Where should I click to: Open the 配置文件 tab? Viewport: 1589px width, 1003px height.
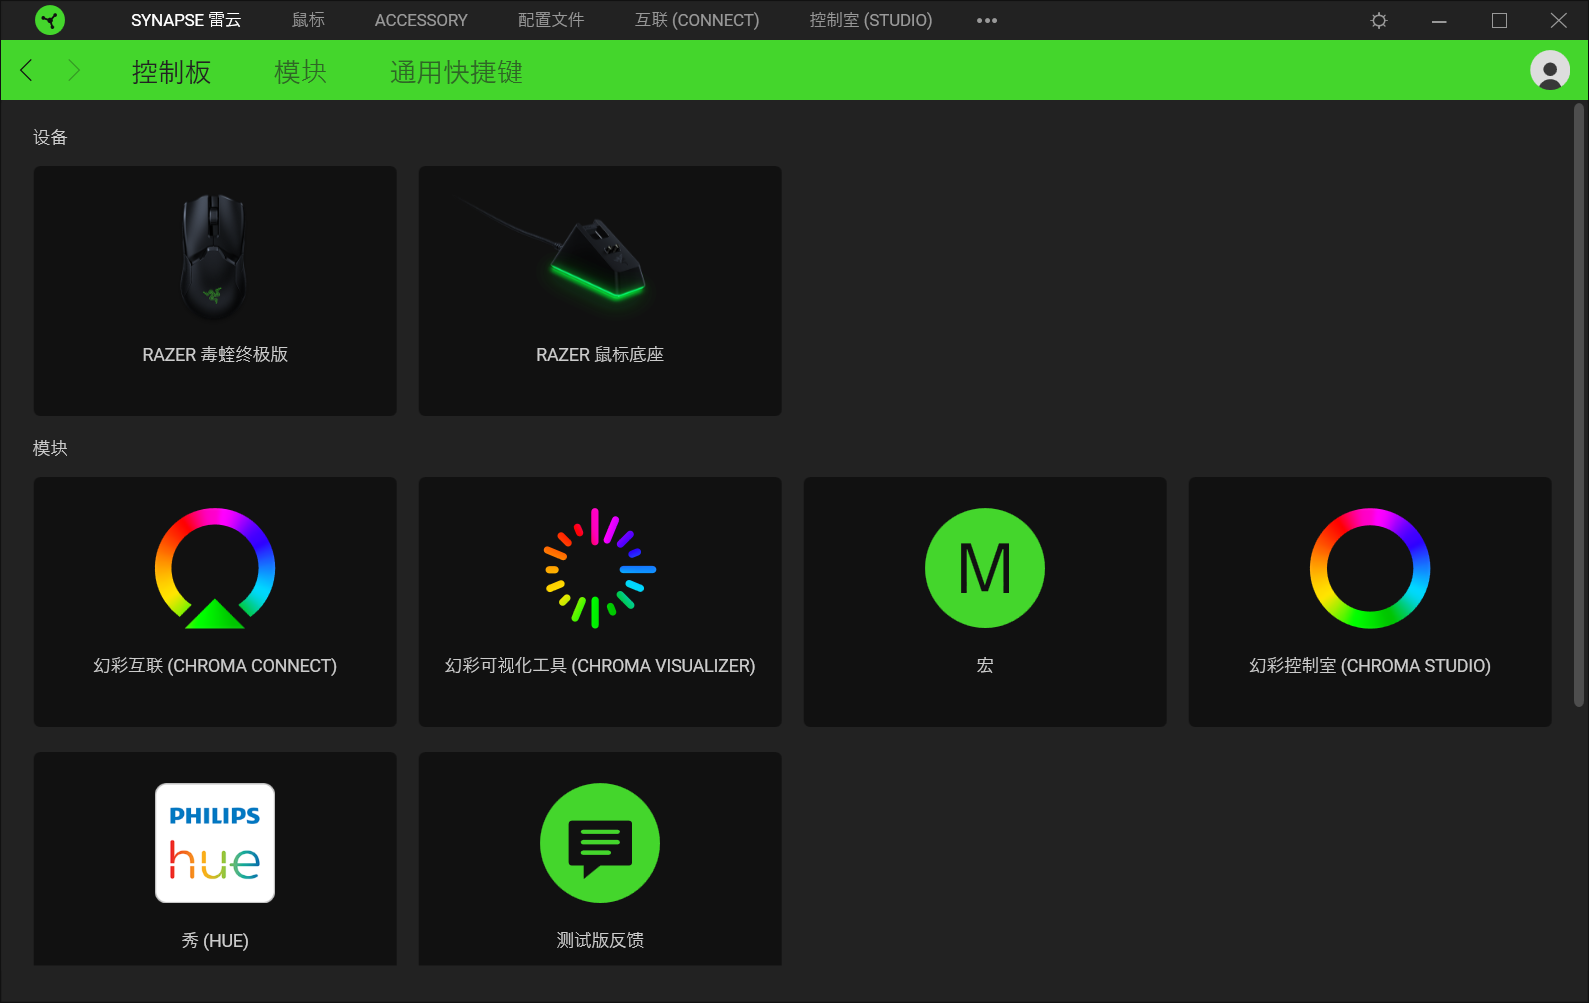tap(551, 20)
